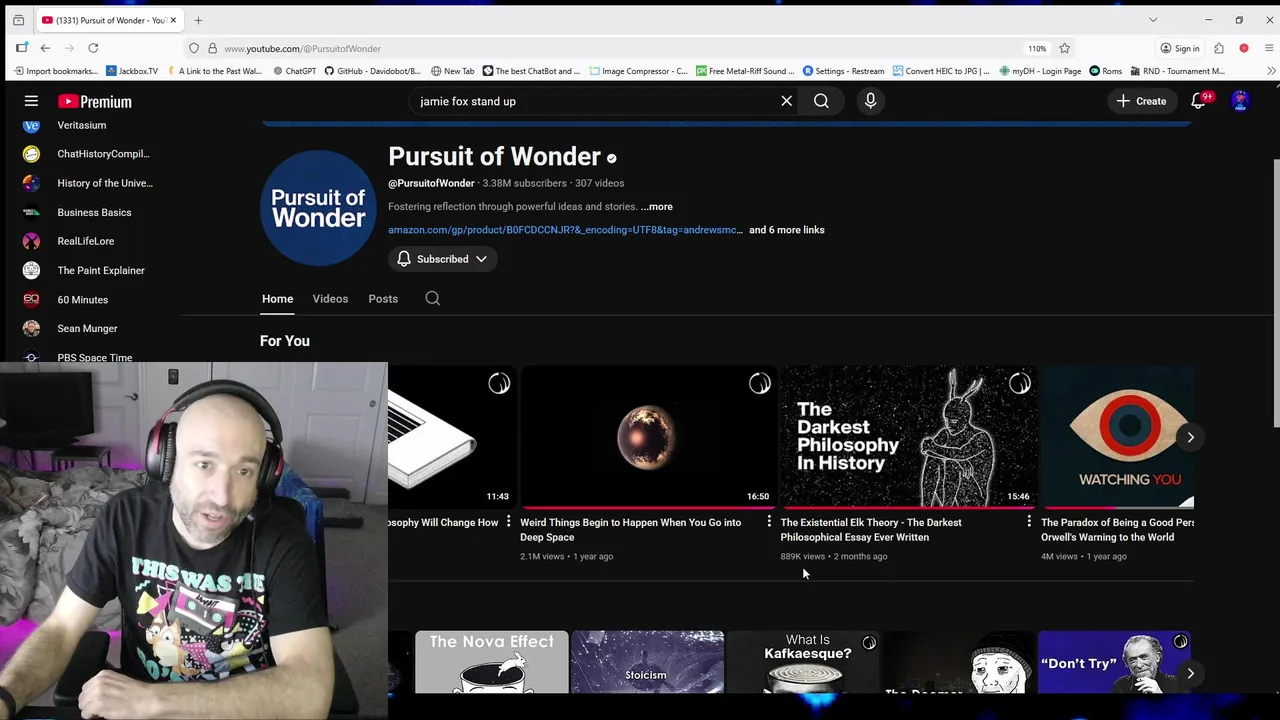The width and height of the screenshot is (1280, 720).
Task: Click the Pursuit of Wonder channel avatar
Action: click(x=318, y=208)
